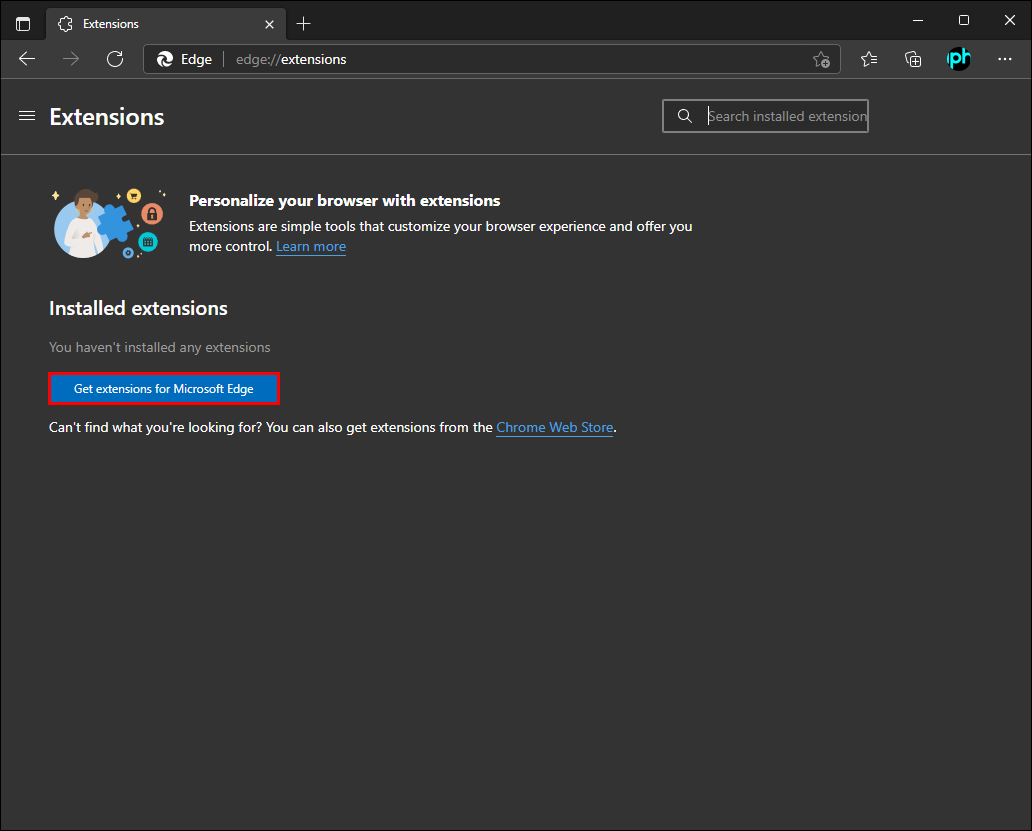The height and width of the screenshot is (831, 1032).
Task: Add this page to favorites
Action: (821, 59)
